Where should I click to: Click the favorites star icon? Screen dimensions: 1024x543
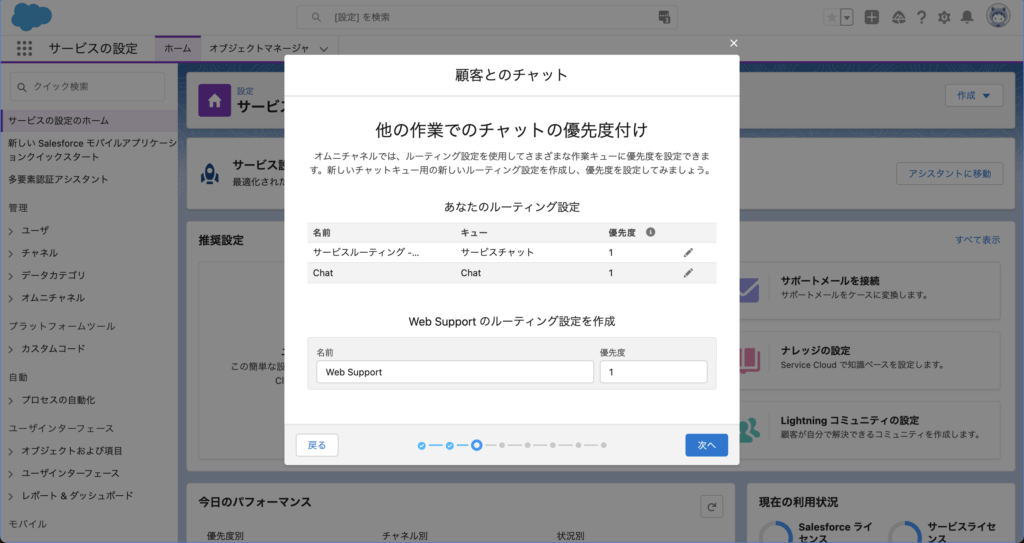point(831,18)
